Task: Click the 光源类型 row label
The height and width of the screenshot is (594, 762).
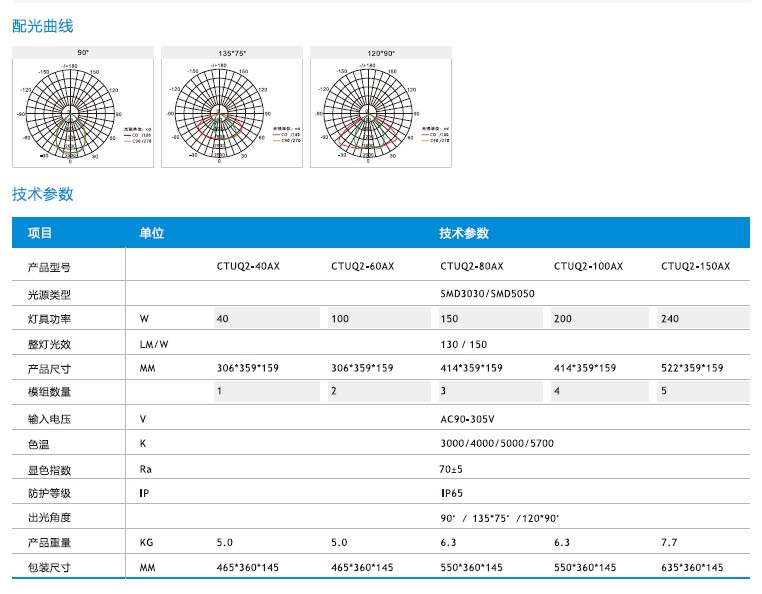Action: pos(49,295)
